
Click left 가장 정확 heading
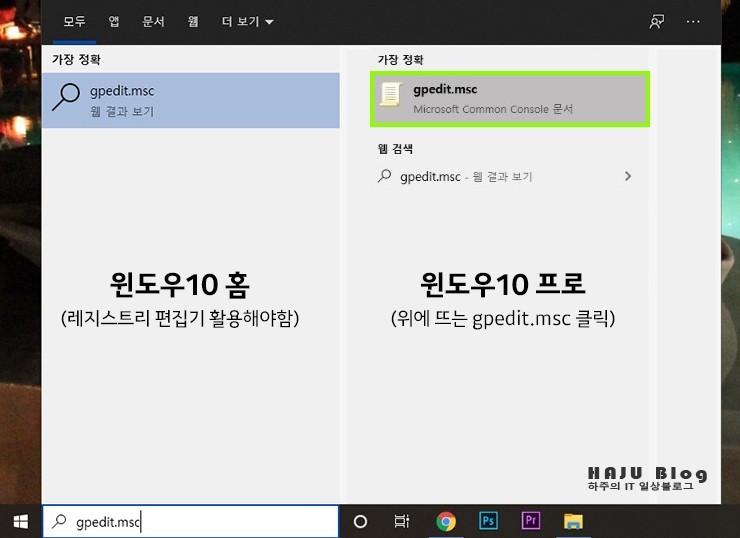pos(76,59)
